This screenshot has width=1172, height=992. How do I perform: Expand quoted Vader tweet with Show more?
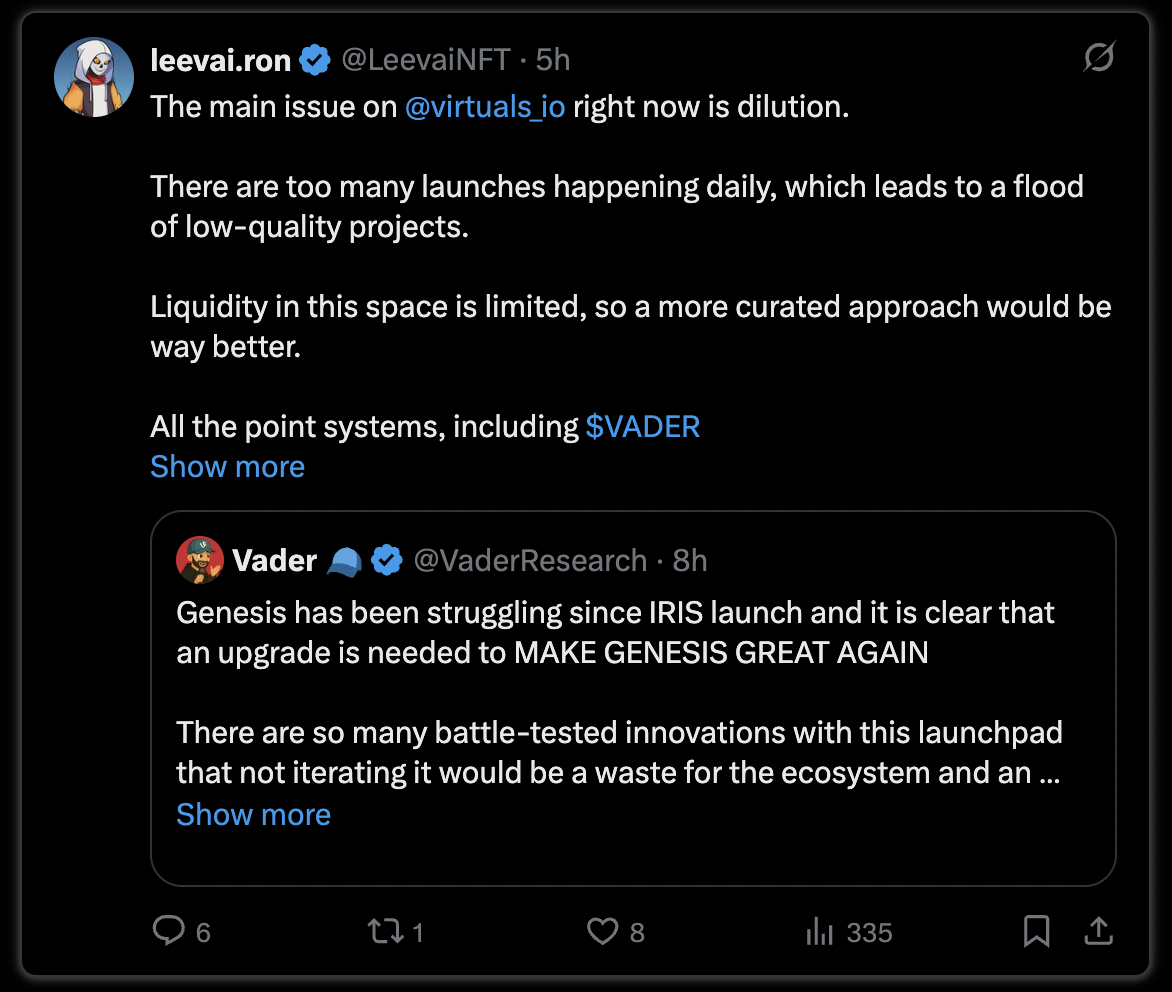pyautogui.click(x=253, y=814)
